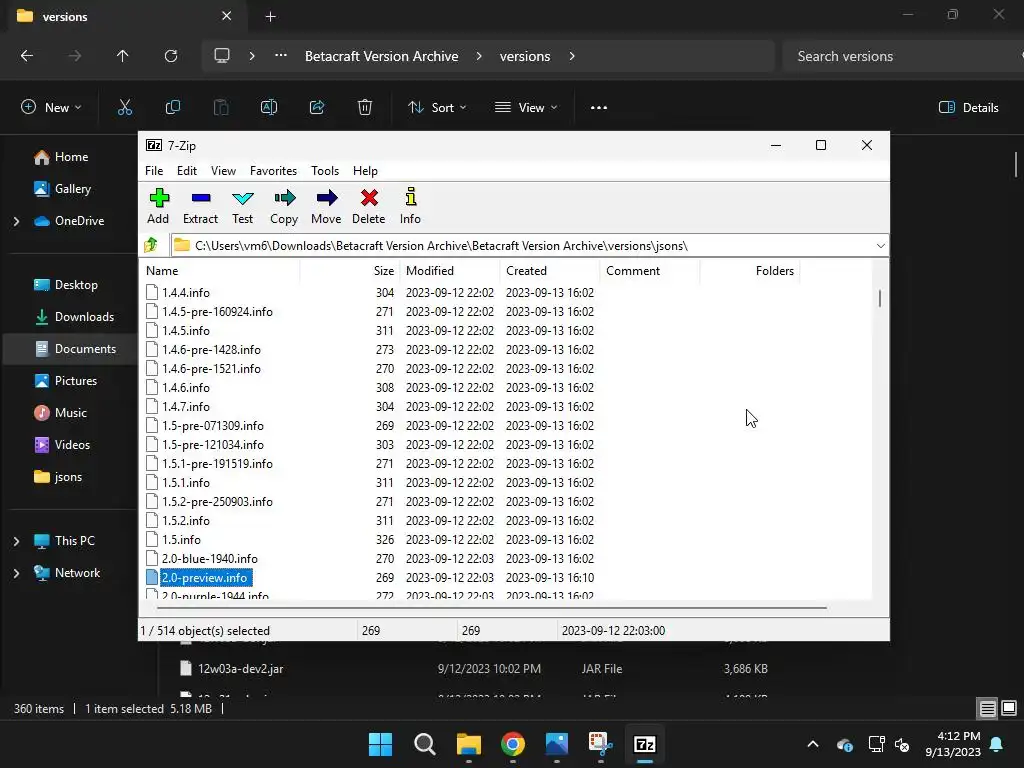Click the highlighted 2.0-preview.info file
This screenshot has height=768, width=1024.
[x=204, y=577]
